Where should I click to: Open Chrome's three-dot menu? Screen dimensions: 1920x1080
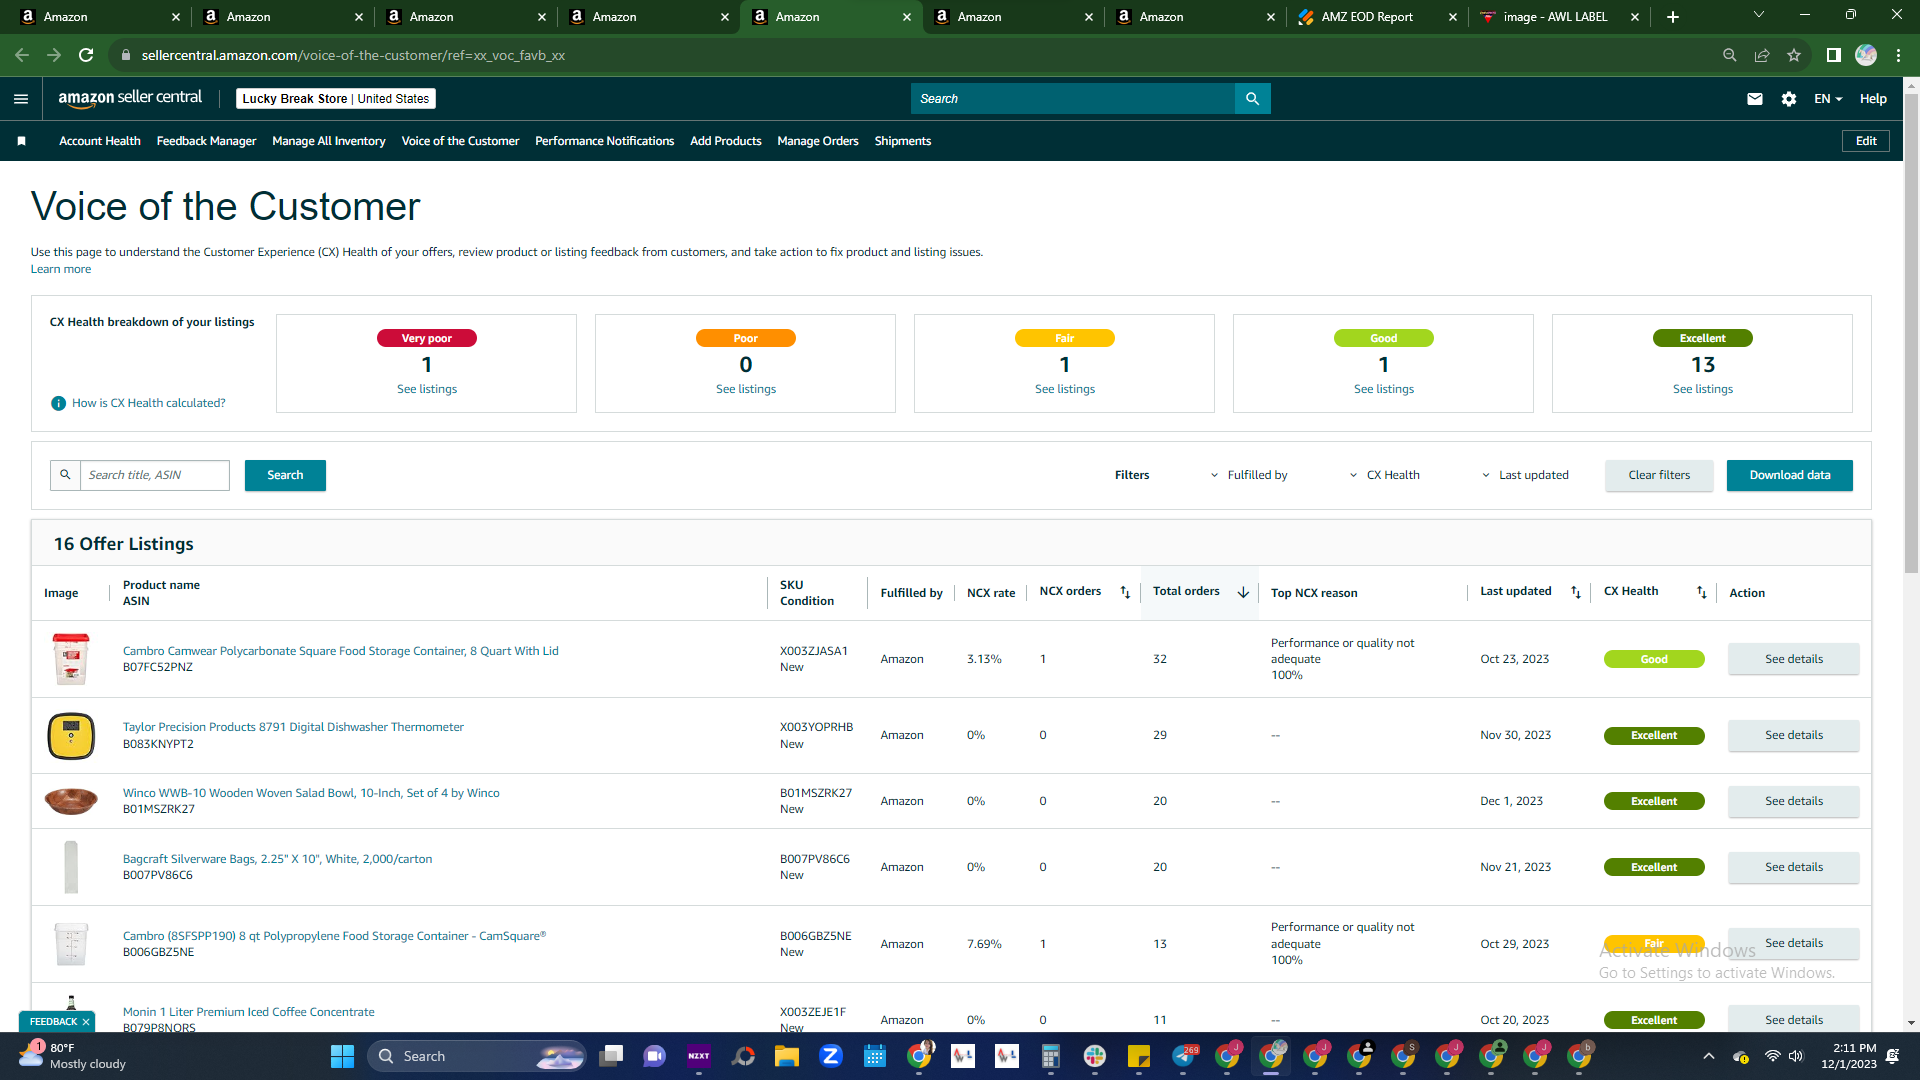pyautogui.click(x=1898, y=55)
